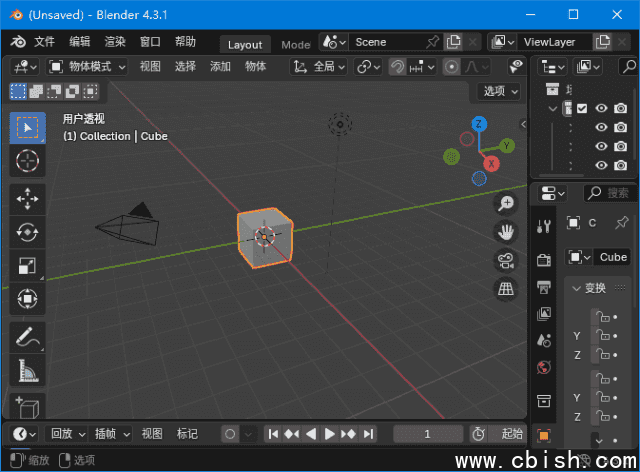This screenshot has width=640, height=472.
Task: Open the Scene properties tab
Action: coord(544,341)
